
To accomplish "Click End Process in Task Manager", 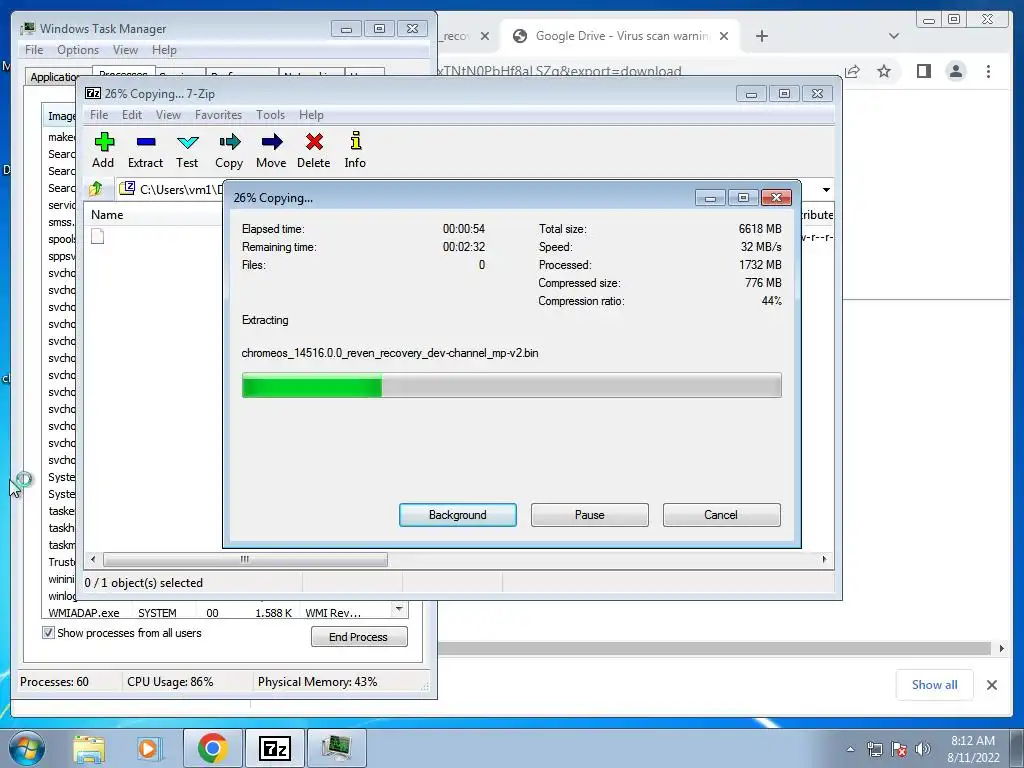I will pyautogui.click(x=359, y=637).
